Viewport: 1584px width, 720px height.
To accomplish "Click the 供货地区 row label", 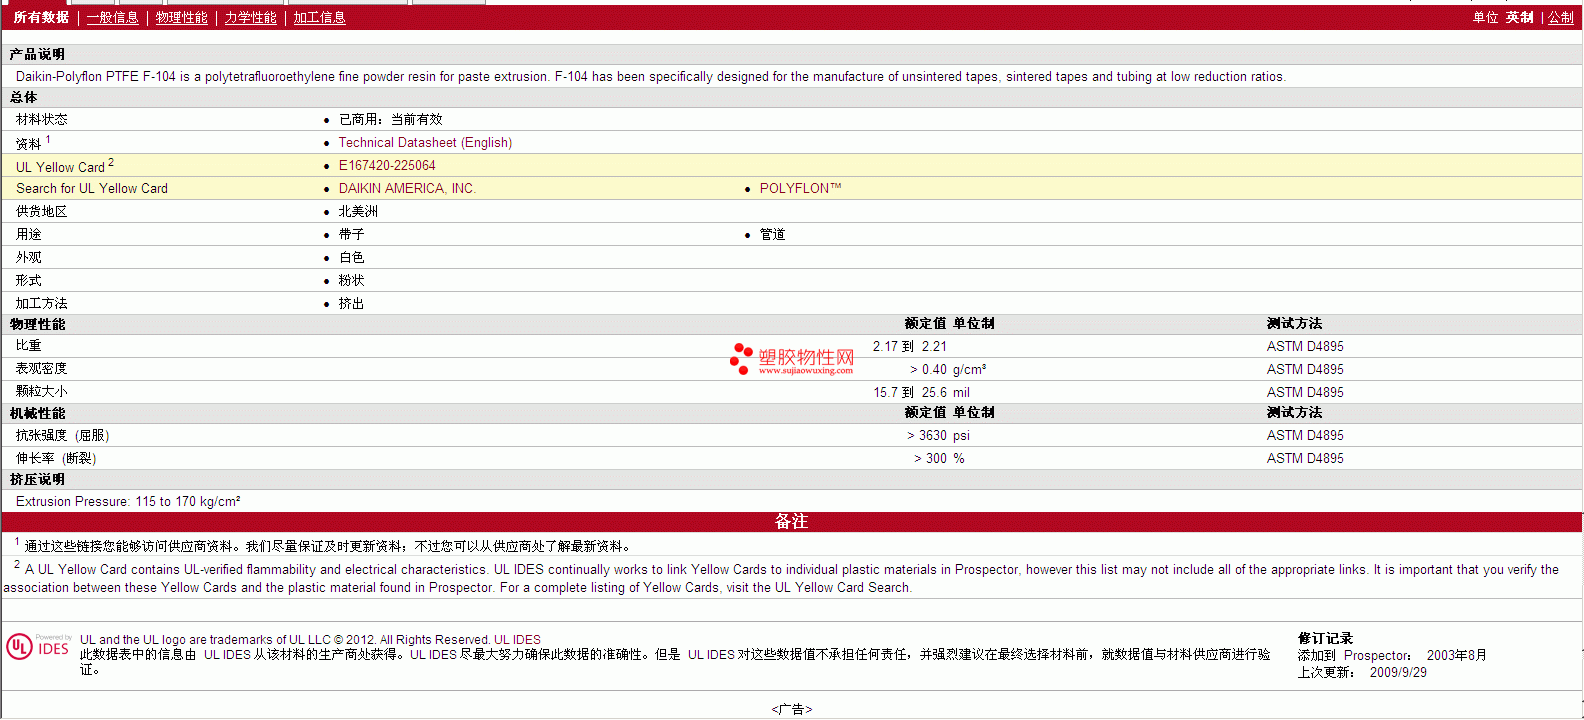I will (42, 212).
